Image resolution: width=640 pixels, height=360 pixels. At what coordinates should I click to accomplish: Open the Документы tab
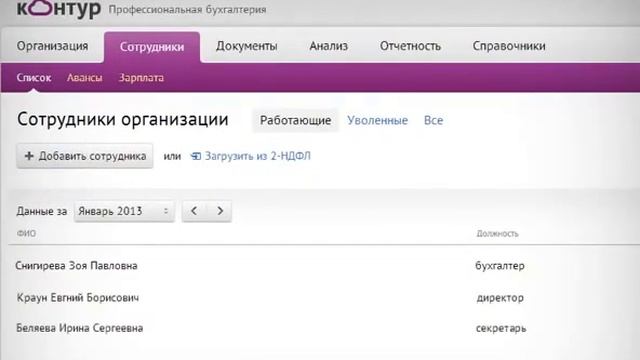pos(247,46)
